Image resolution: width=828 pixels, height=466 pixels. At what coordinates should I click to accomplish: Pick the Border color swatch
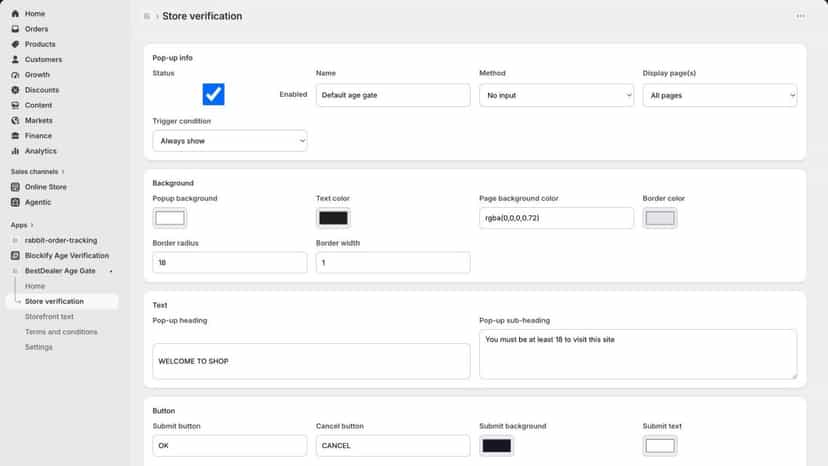tap(660, 218)
